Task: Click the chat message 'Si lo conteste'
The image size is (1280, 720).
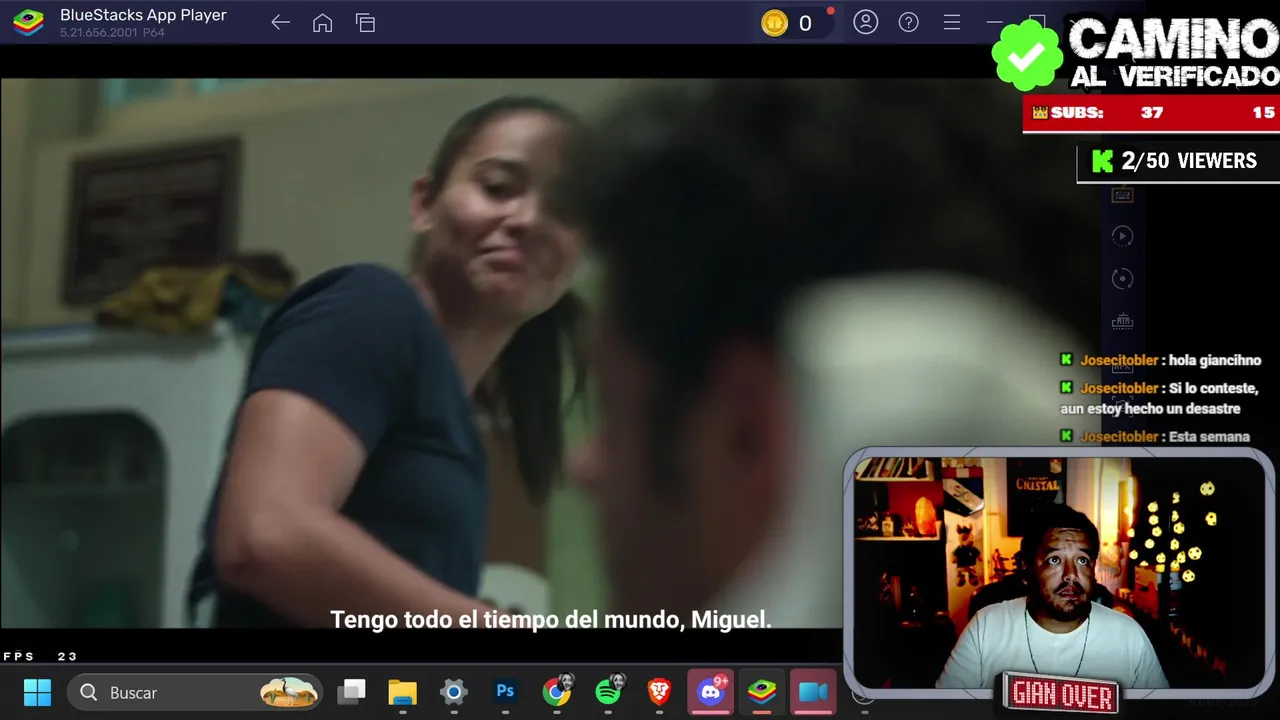Action: click(x=1213, y=388)
